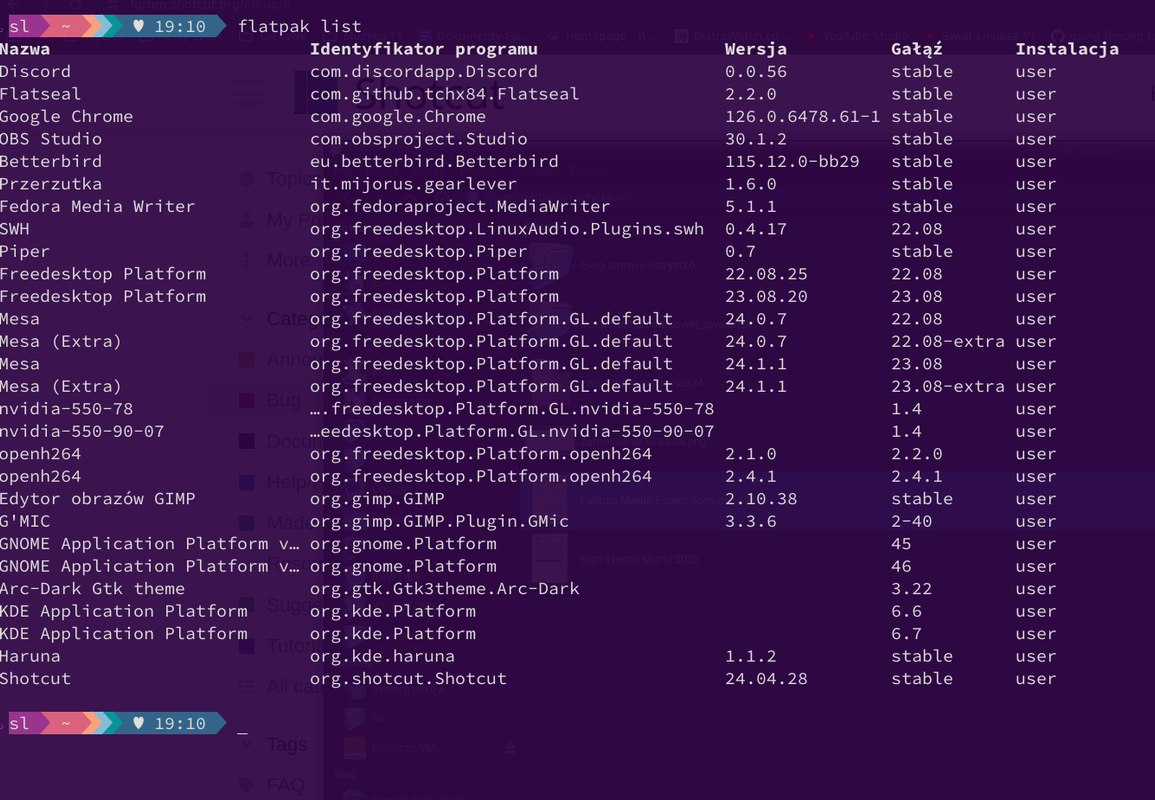The height and width of the screenshot is (800, 1155).
Task: Click Freedesktop Platform version "22.08.25"
Action: click(x=766, y=274)
